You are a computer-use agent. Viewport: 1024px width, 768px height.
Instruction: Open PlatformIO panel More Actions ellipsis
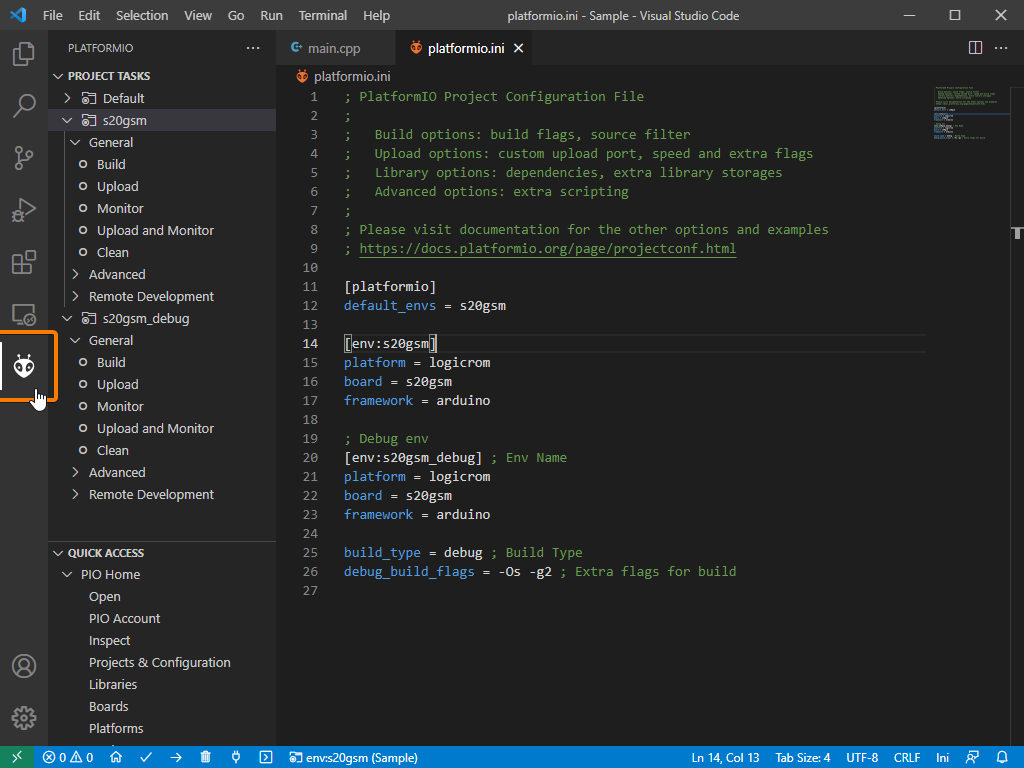point(253,48)
